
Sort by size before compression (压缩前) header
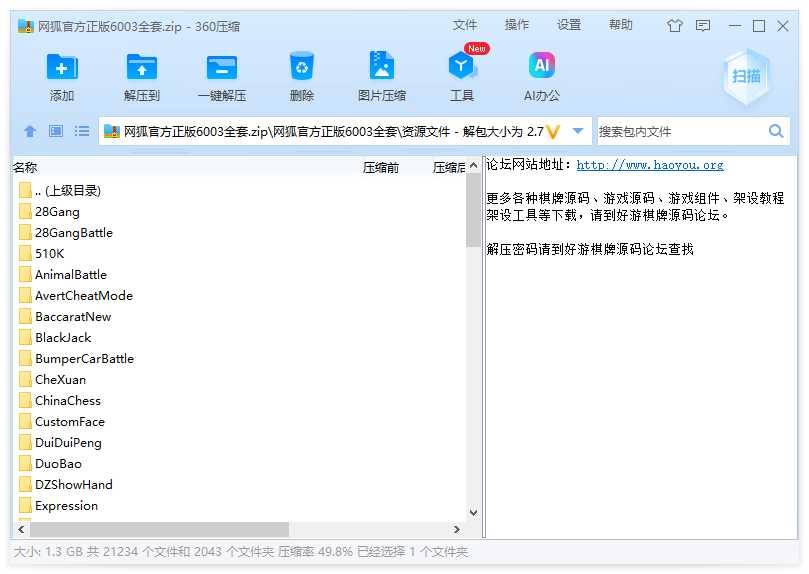(x=381, y=168)
